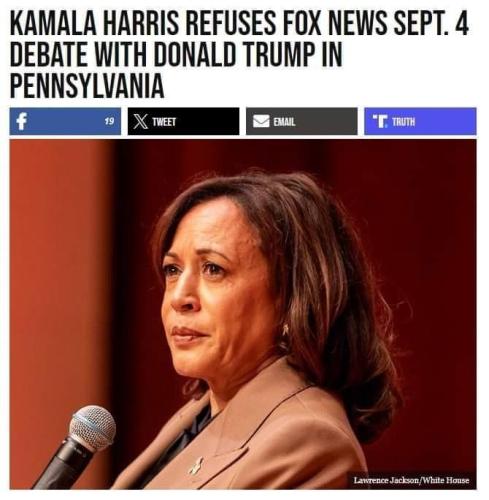Click the word PENNSYLVANIA in the headline
This screenshot has width=489, height=500.
pos(87,86)
